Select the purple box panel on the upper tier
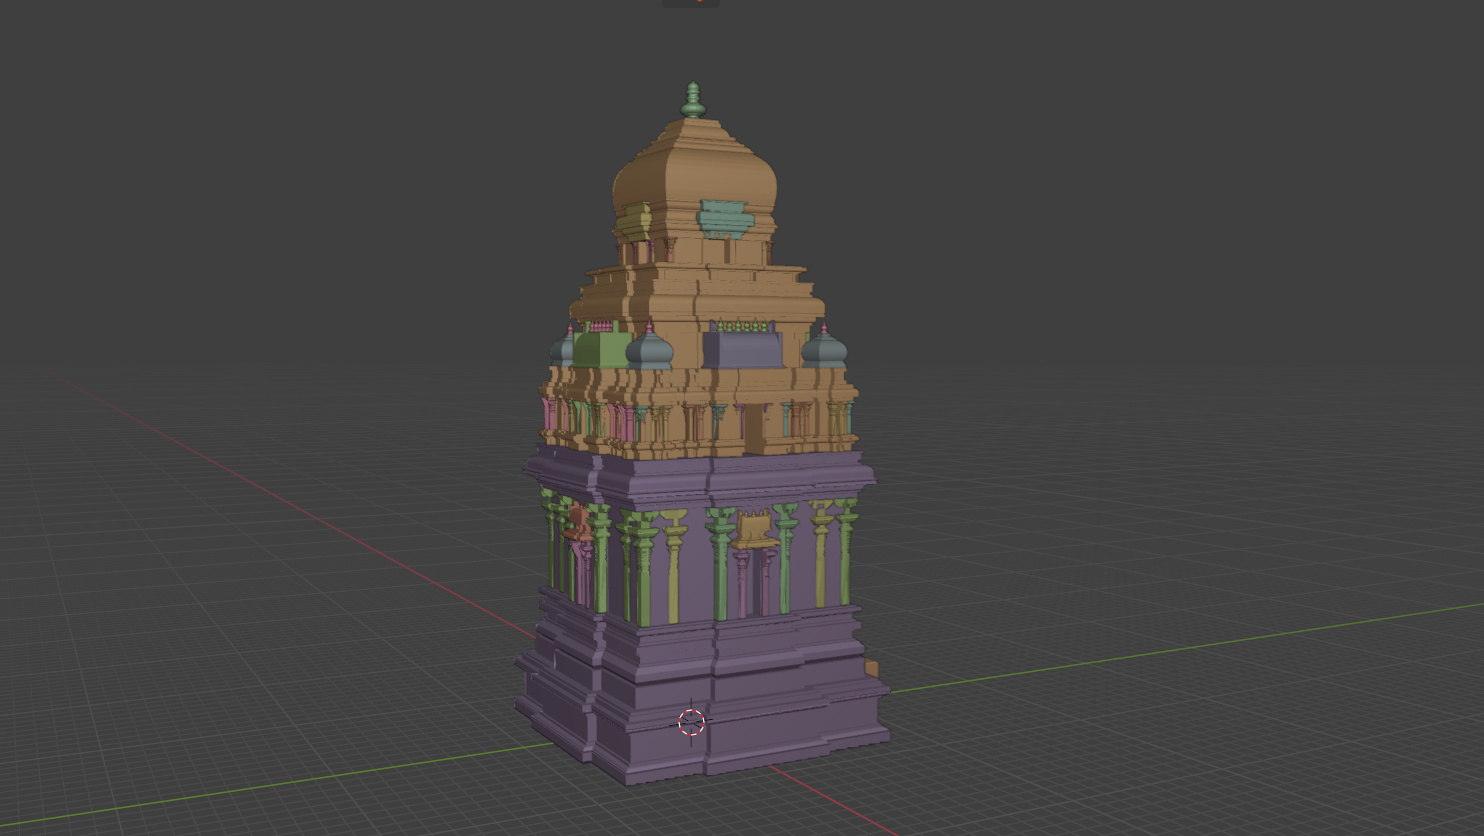The height and width of the screenshot is (836, 1484). 743,350
